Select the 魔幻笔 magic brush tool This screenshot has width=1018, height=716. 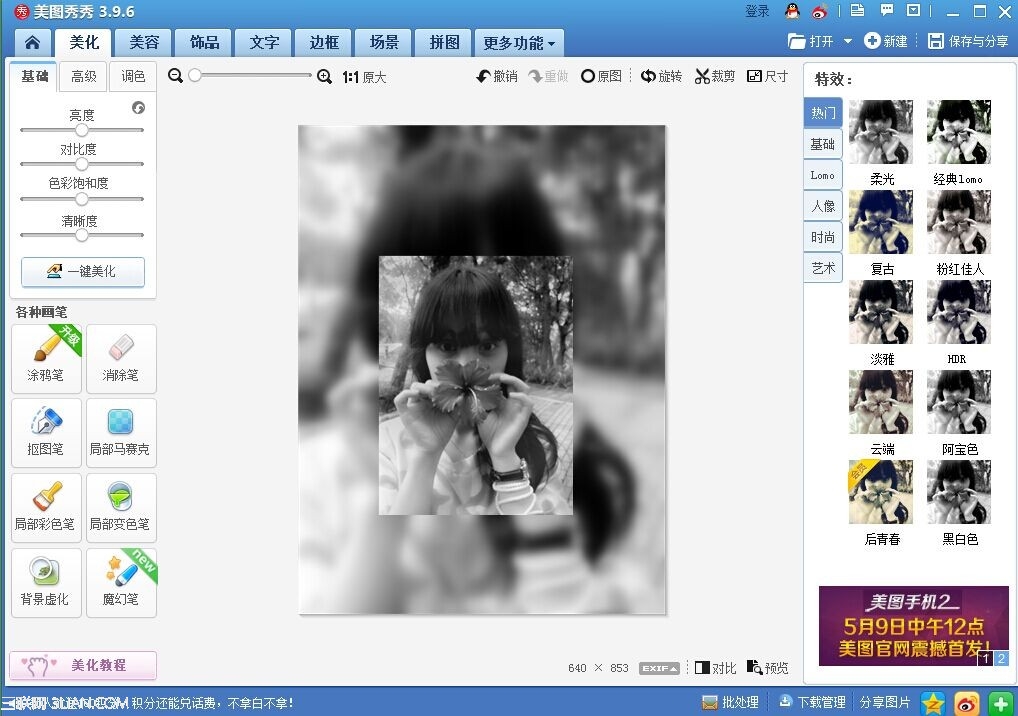pyautogui.click(x=121, y=583)
